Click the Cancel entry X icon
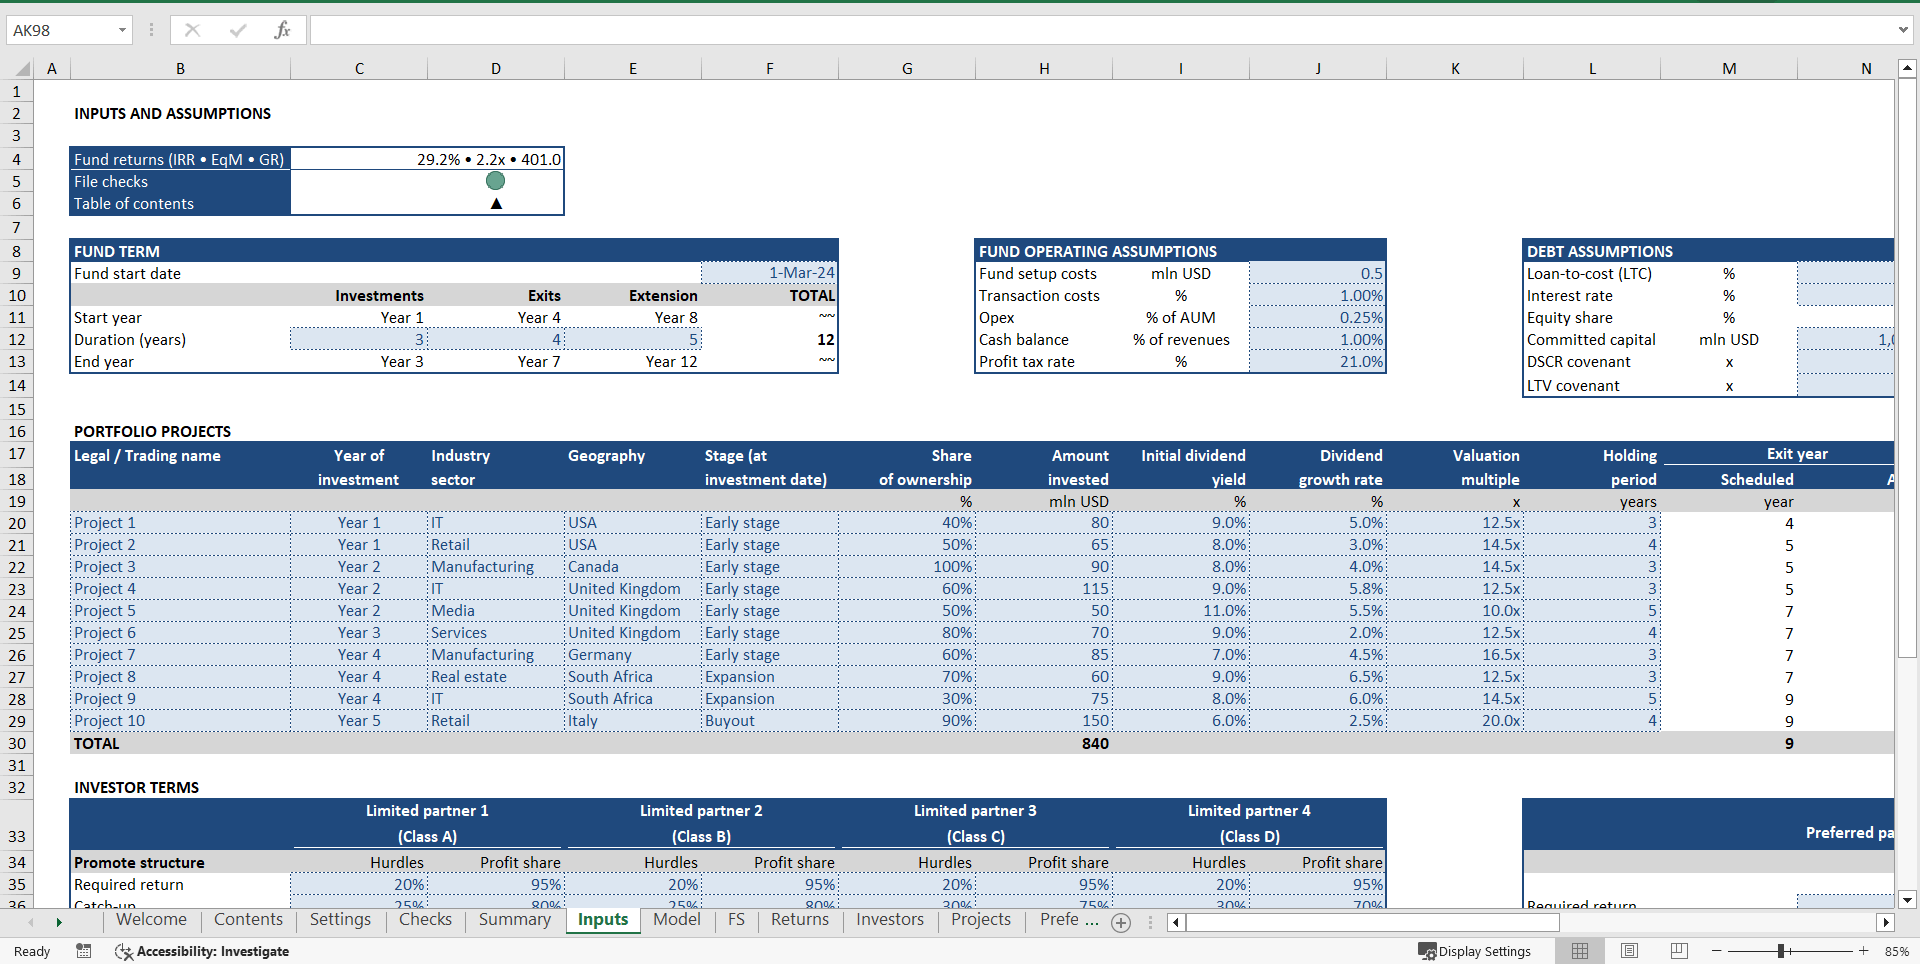Viewport: 1920px width, 966px height. 192,30
